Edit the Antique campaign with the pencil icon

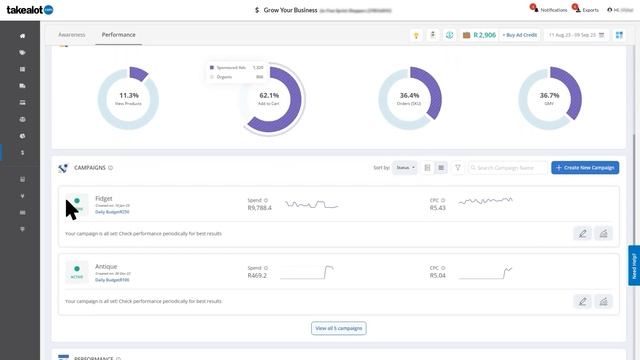[x=582, y=302]
